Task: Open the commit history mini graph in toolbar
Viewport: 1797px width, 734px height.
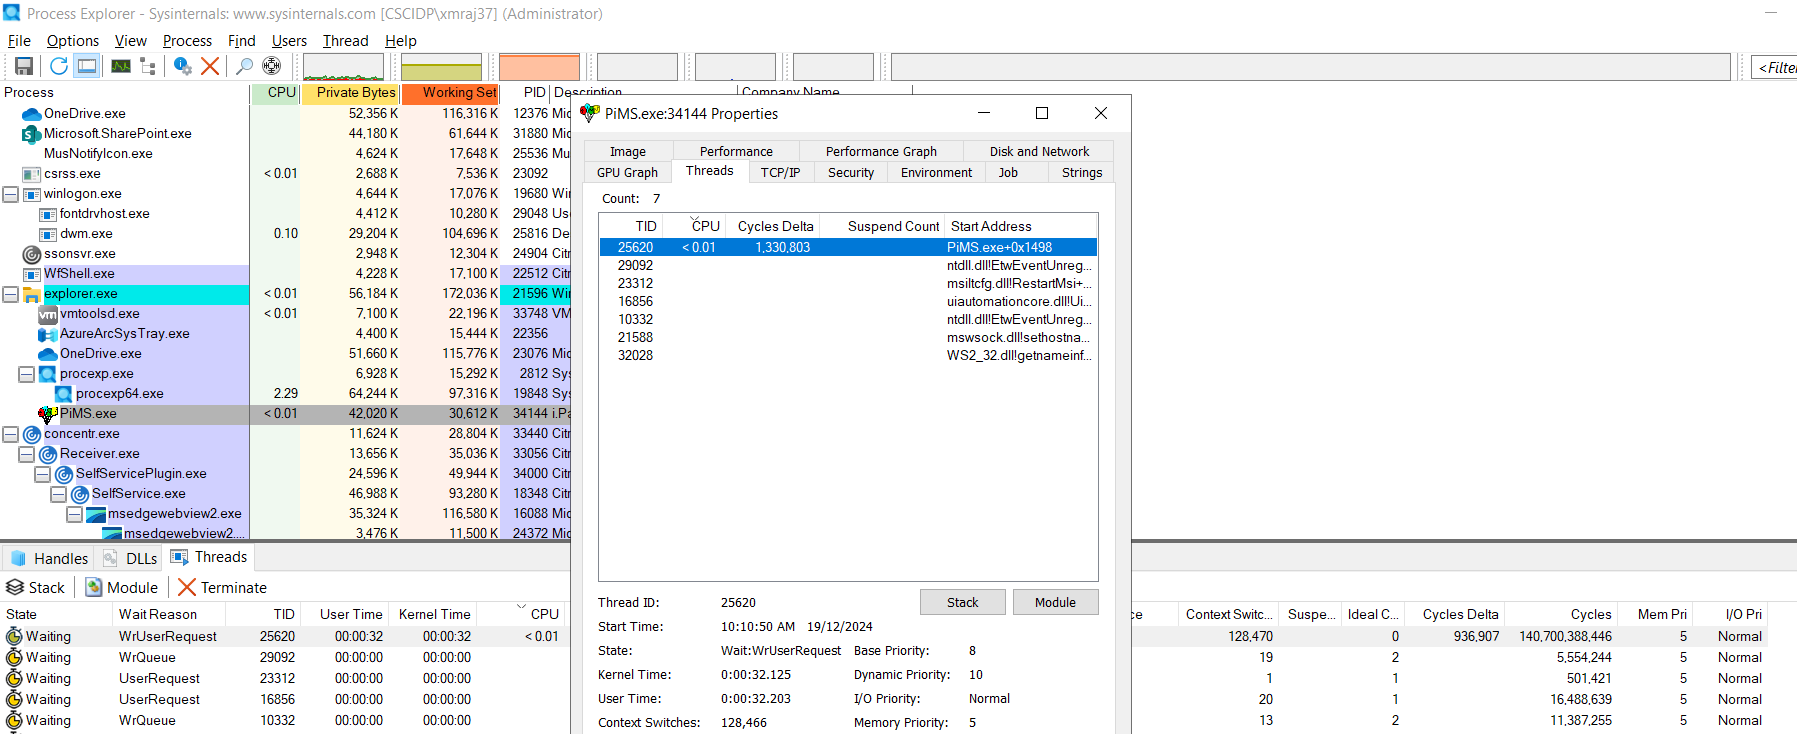Action: (x=441, y=67)
